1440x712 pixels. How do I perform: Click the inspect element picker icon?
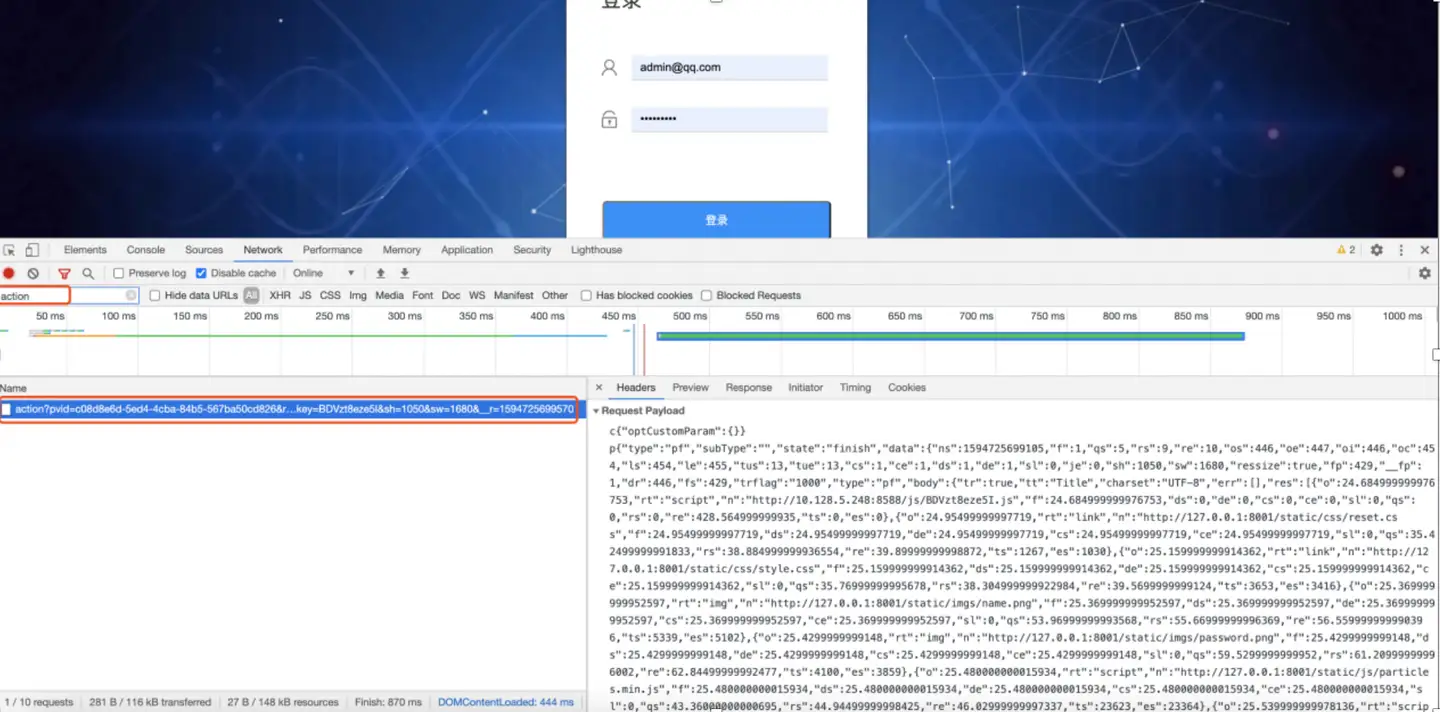9,250
